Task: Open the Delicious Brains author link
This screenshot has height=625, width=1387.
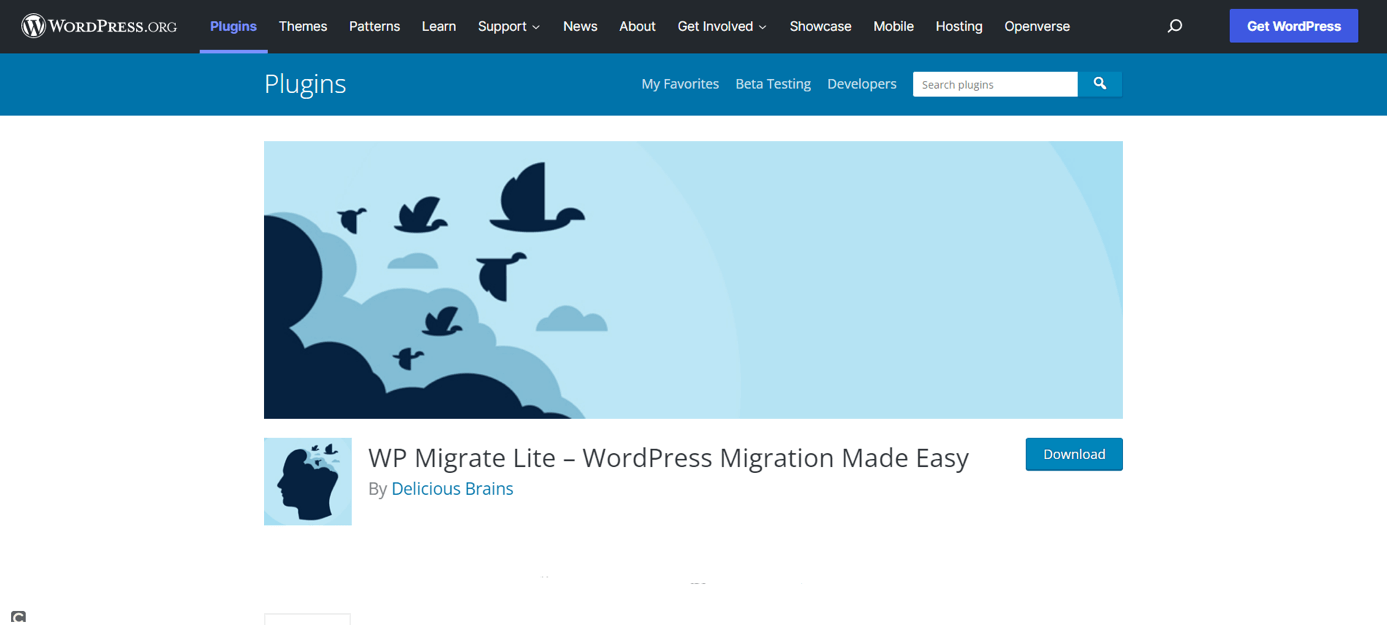Action: (452, 489)
